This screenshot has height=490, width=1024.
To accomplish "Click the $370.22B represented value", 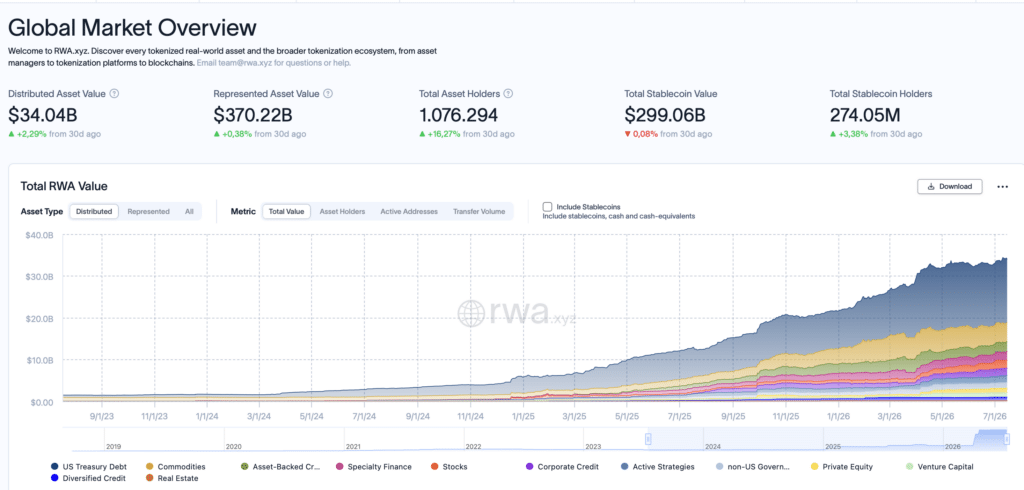I will [253, 115].
